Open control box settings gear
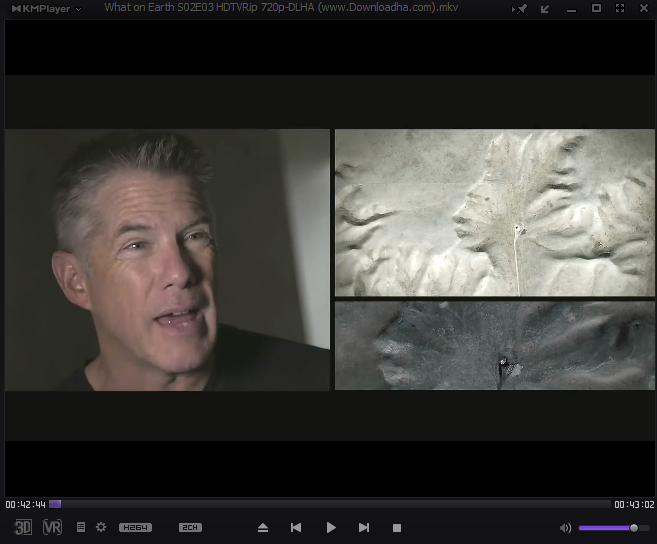Screen dimensions: 657x544 click(100, 527)
